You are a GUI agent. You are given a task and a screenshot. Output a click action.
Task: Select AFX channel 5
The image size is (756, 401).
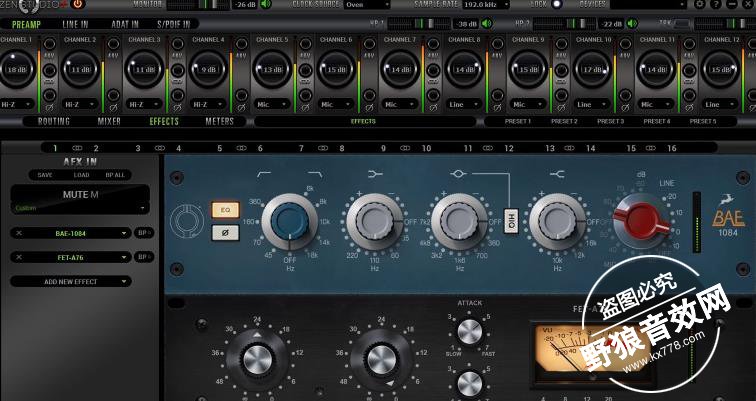point(219,148)
